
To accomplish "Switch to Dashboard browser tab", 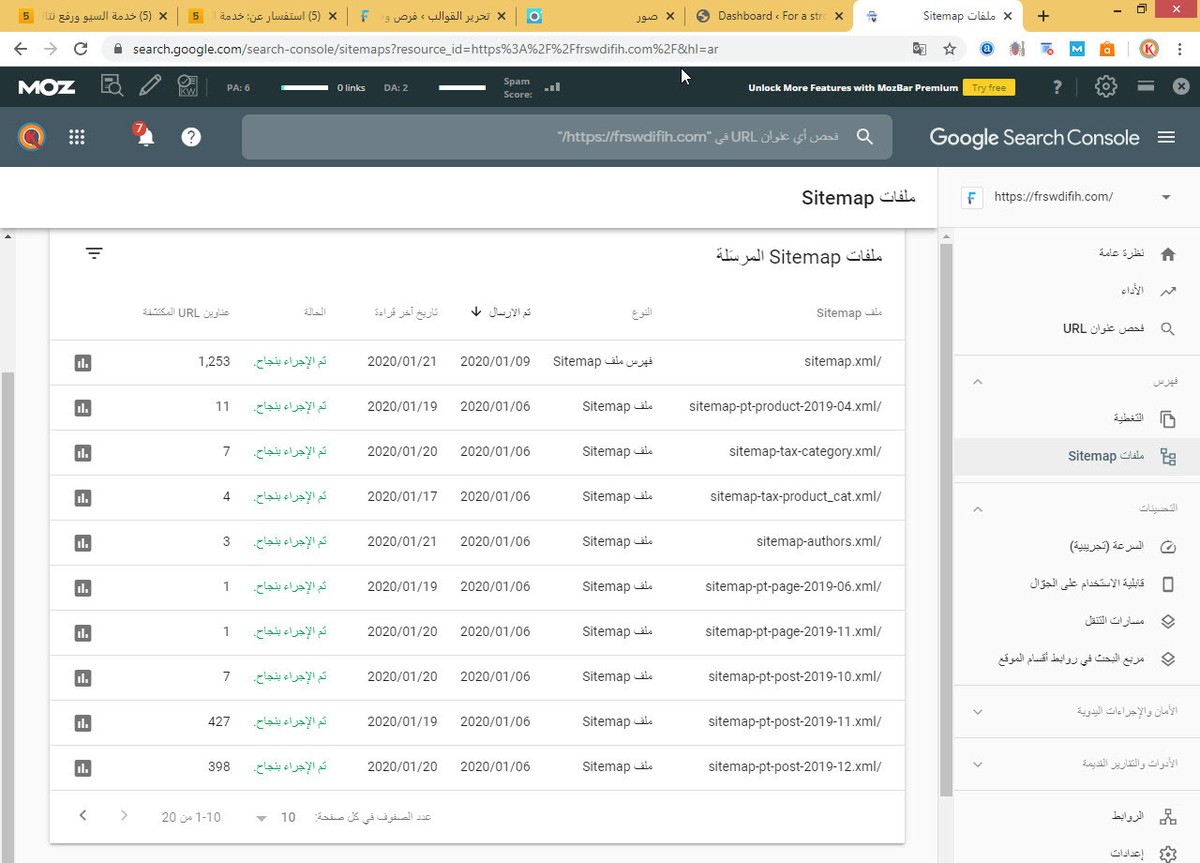I will [x=768, y=16].
